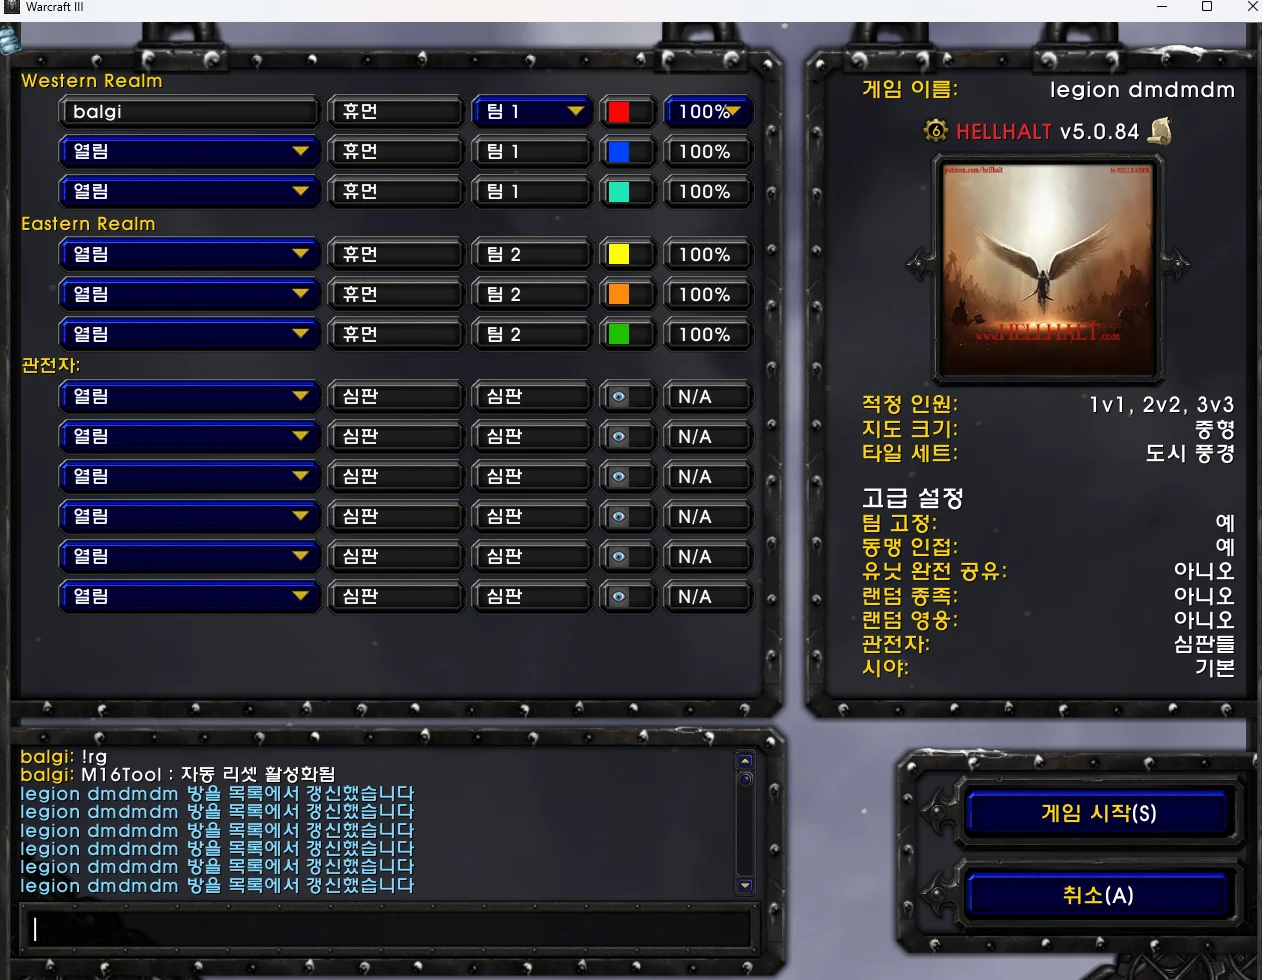Image resolution: width=1262 pixels, height=980 pixels.
Task: Open the 열림 slot dropdown beside the green swatch
Action: pos(189,335)
